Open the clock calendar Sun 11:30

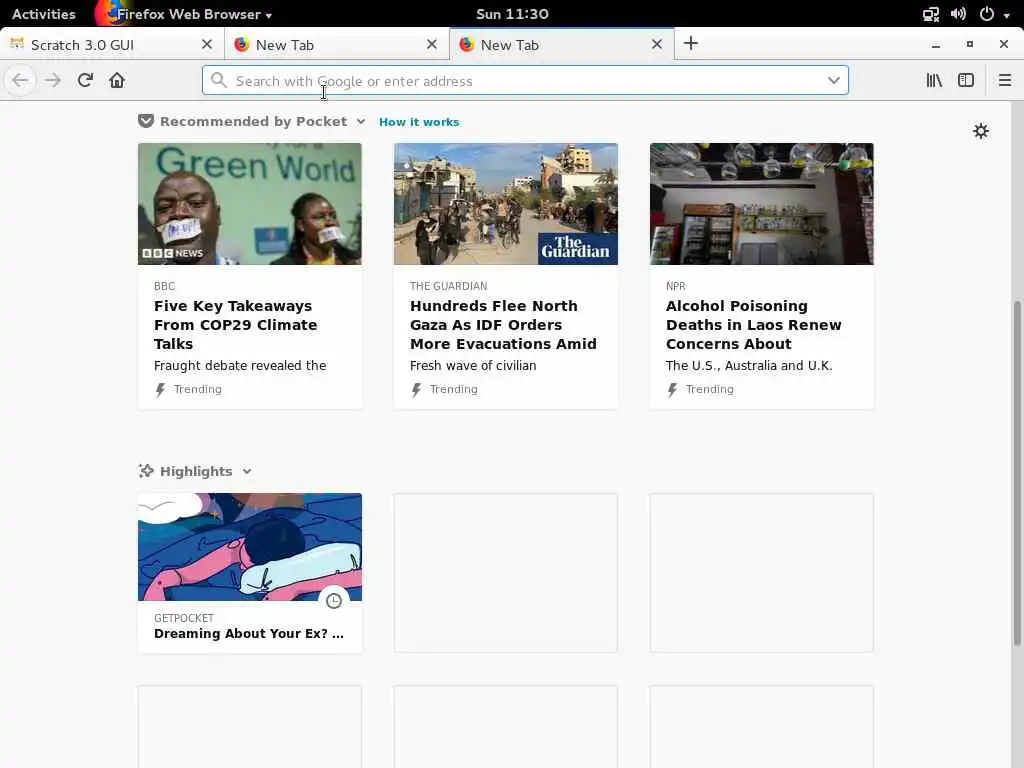click(512, 14)
